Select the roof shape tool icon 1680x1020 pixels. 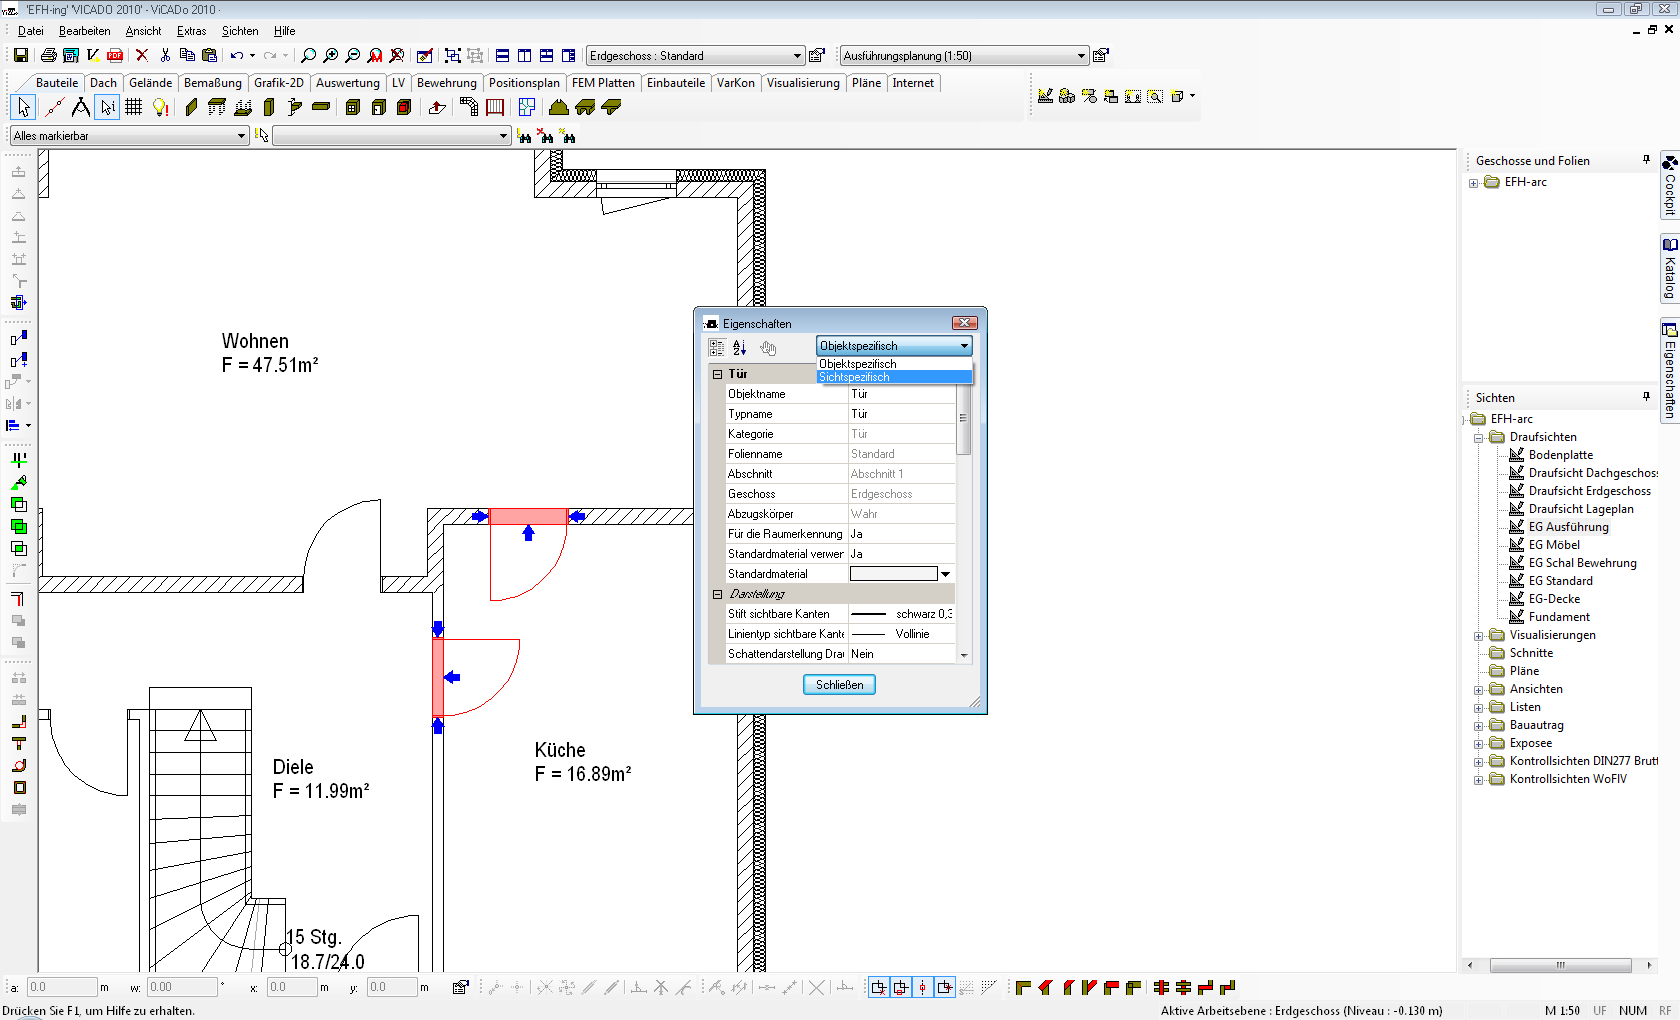click(x=559, y=107)
